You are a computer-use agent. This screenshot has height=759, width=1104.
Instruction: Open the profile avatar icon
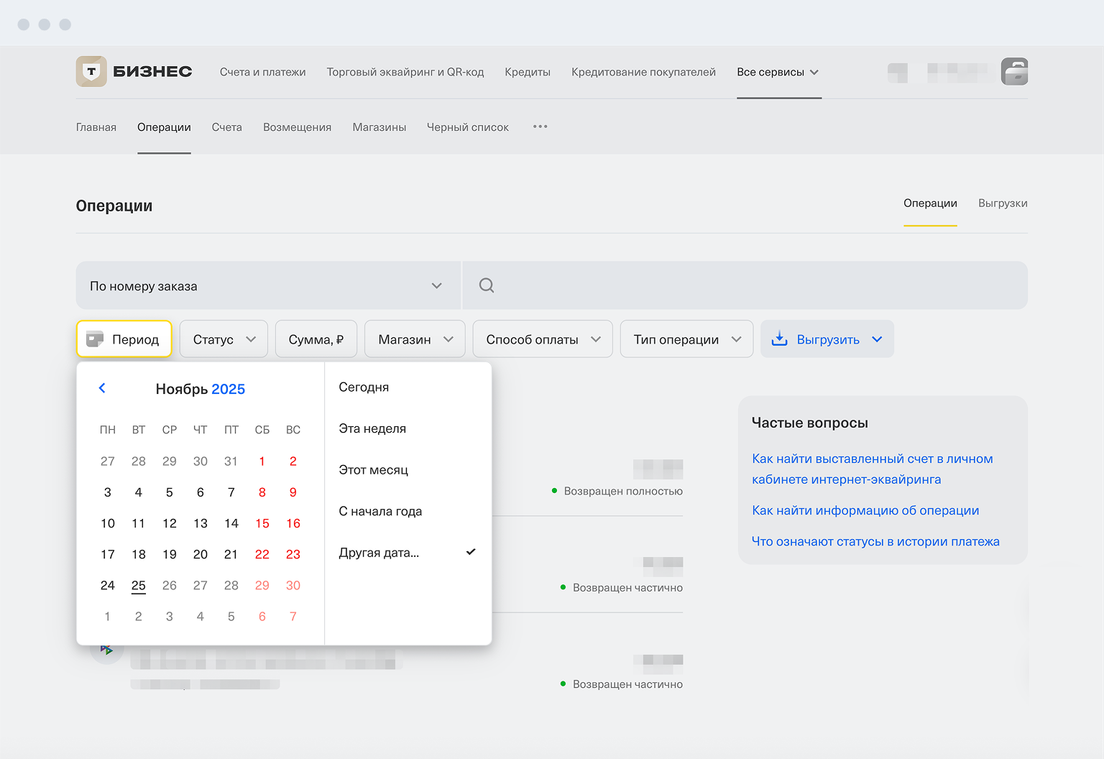pyautogui.click(x=1014, y=72)
